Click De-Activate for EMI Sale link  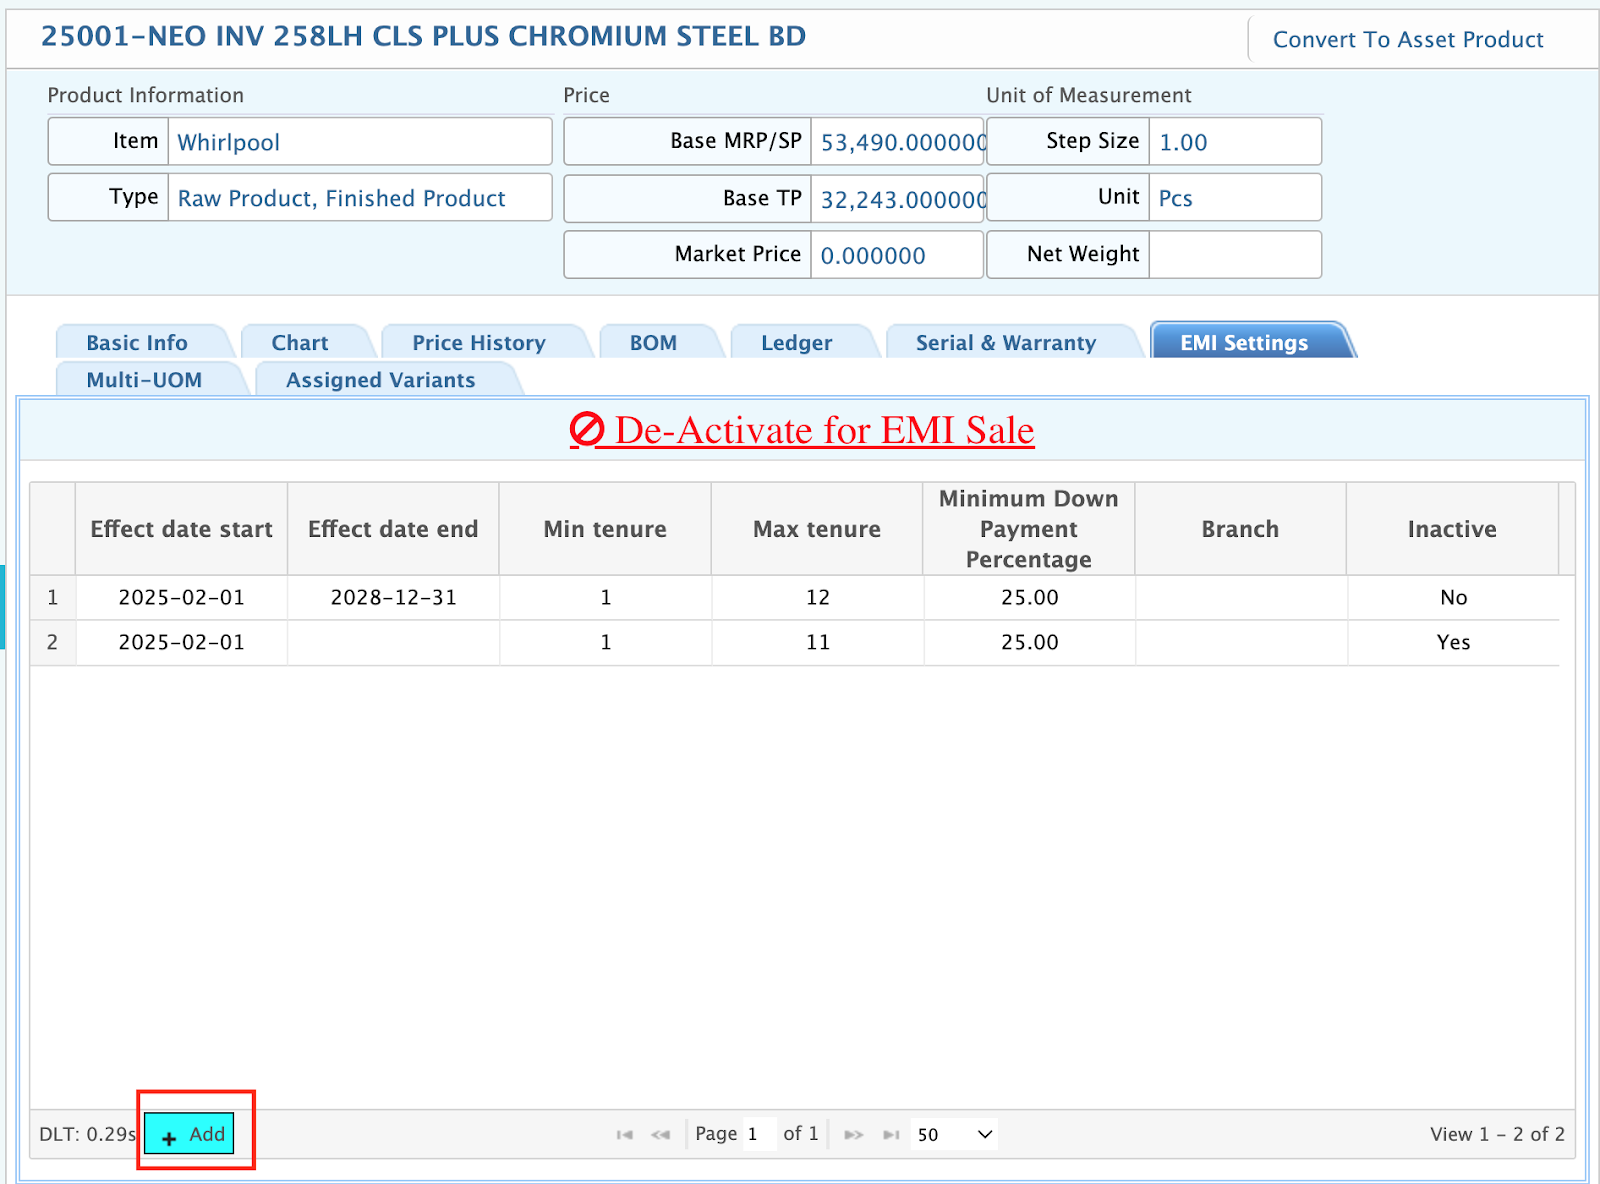pos(802,430)
